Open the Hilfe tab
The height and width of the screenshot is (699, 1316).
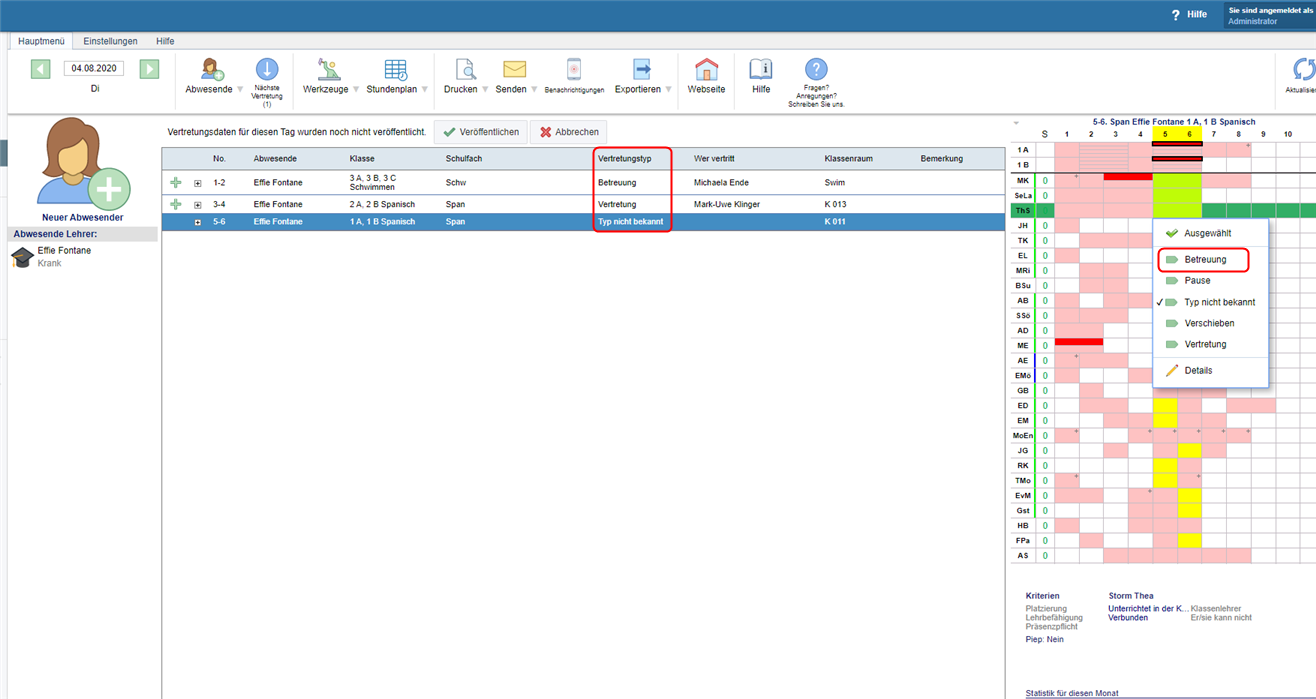tap(165, 41)
